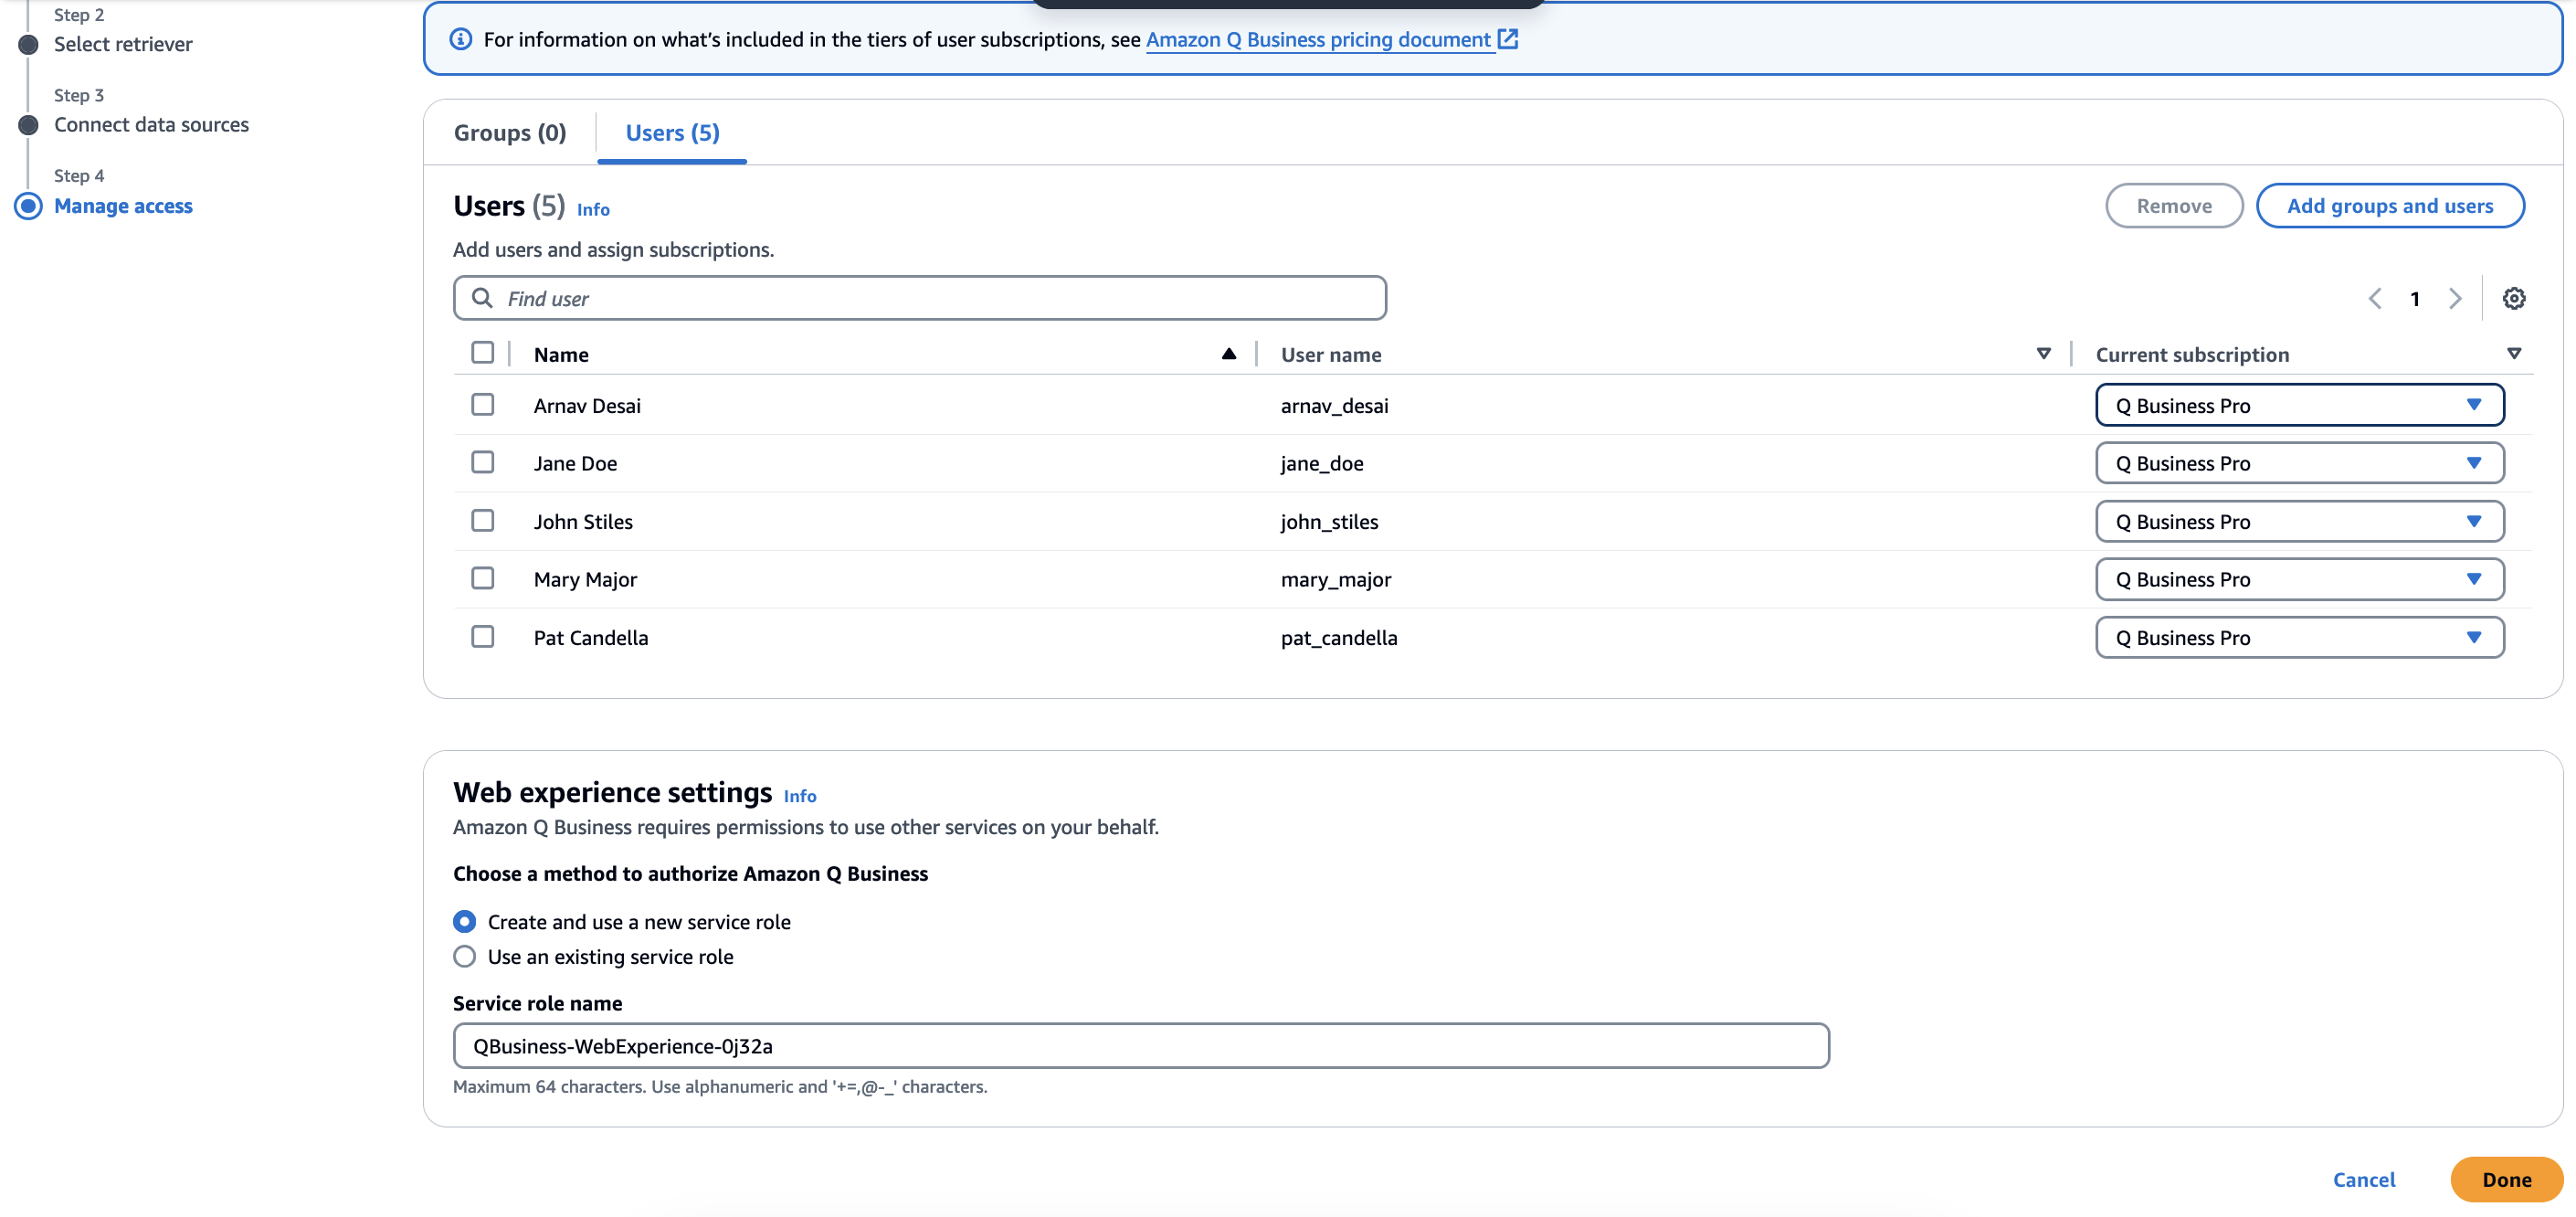The width and height of the screenshot is (2576, 1217).
Task: Sort by Name ascending arrow
Action: (1228, 354)
